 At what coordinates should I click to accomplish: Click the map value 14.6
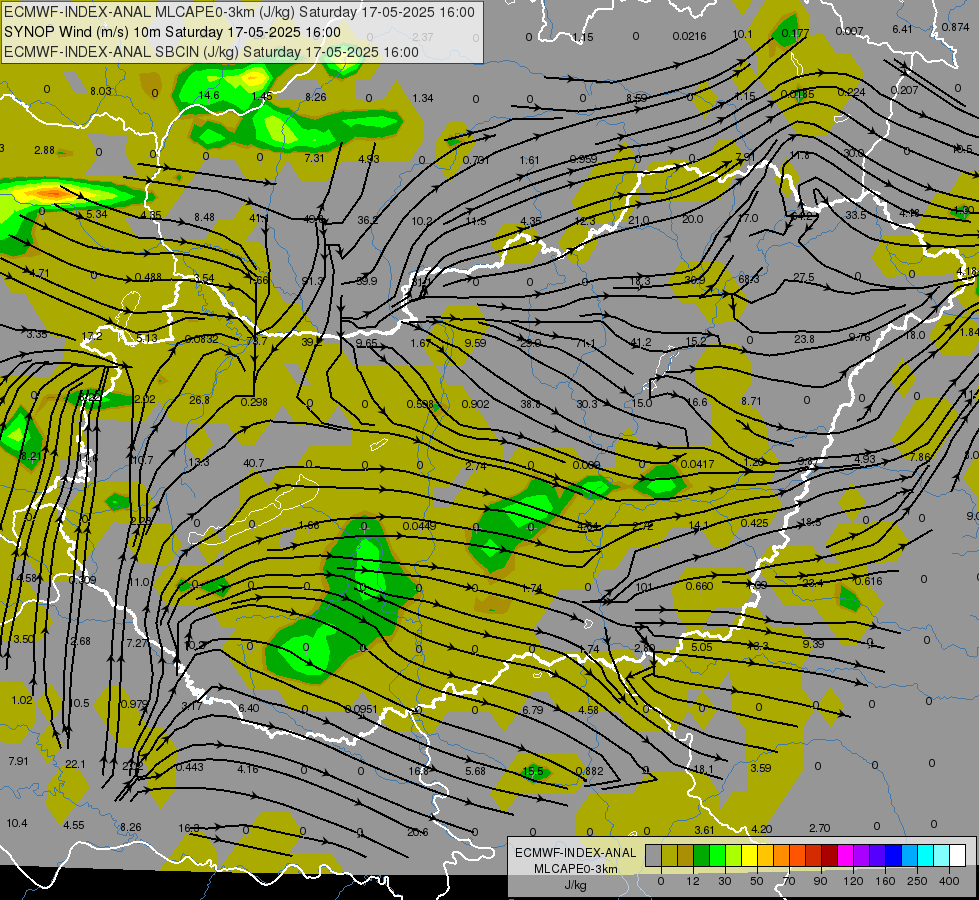coord(209,95)
